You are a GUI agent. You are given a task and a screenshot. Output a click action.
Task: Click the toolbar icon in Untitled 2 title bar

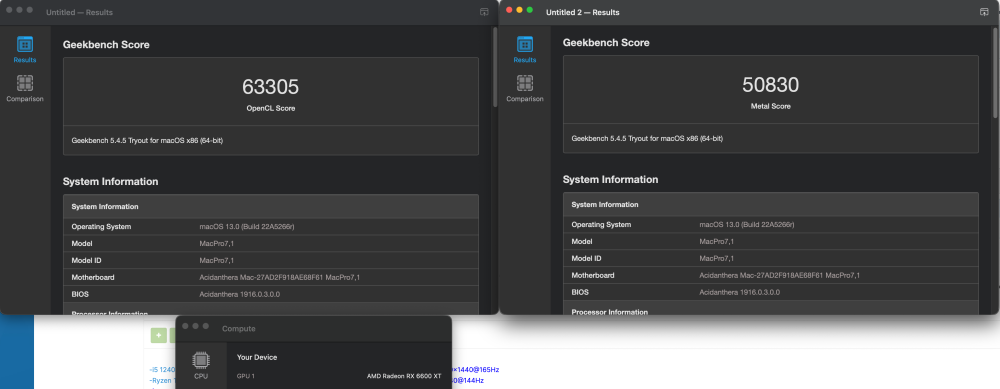click(983, 12)
